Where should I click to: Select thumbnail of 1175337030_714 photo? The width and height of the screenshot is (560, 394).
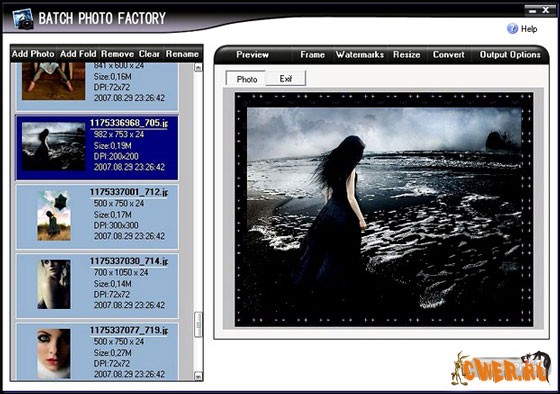[x=54, y=285]
